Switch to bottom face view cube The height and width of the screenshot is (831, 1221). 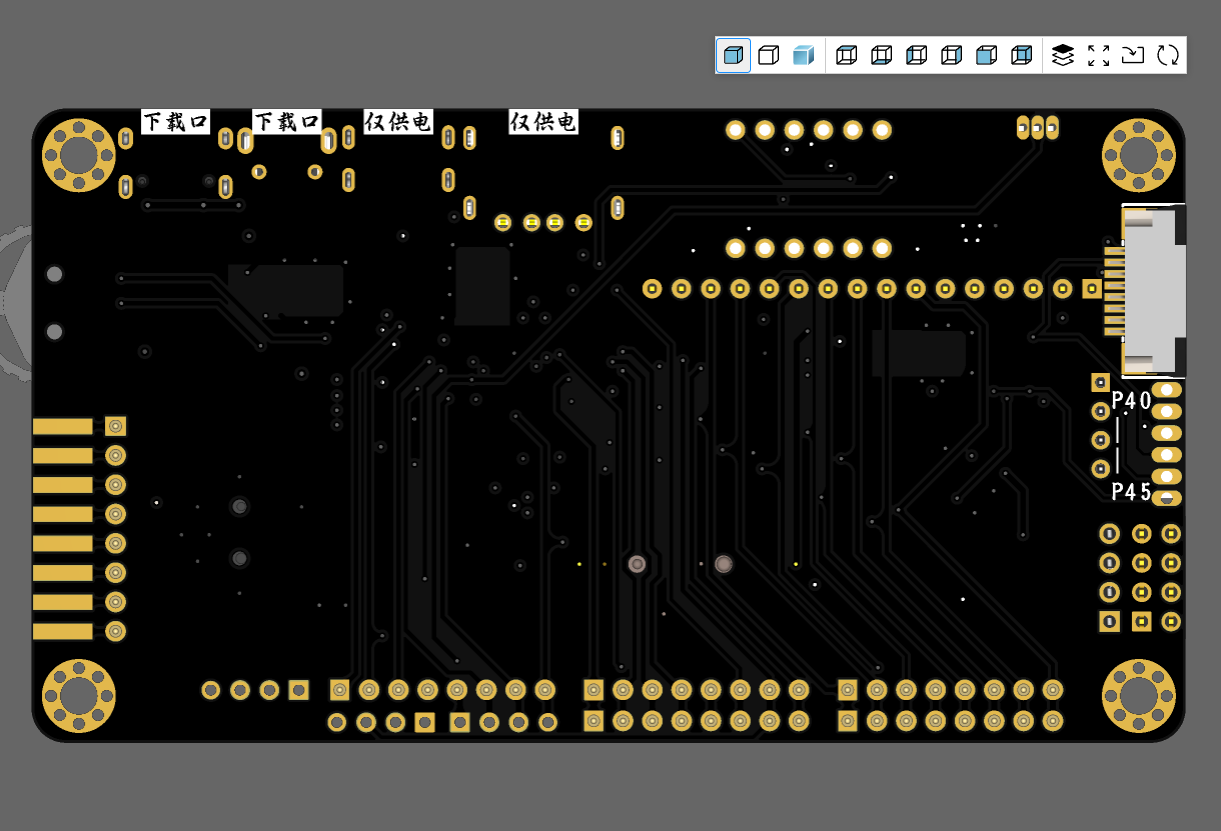click(x=881, y=55)
